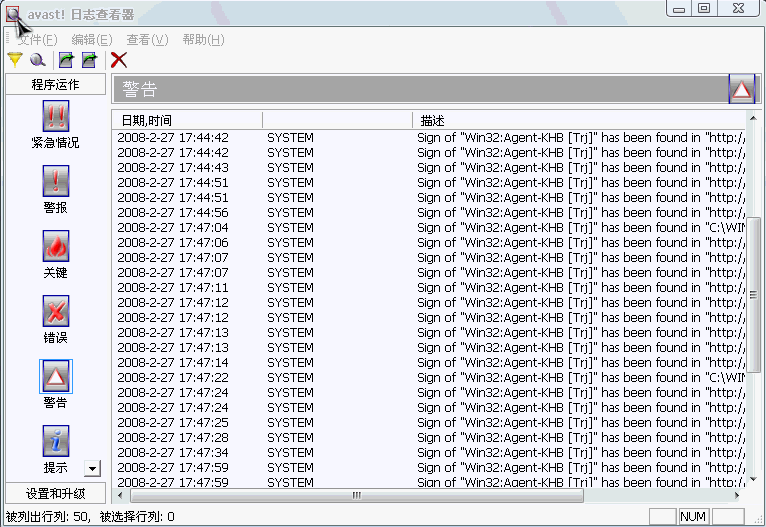The width and height of the screenshot is (766, 527).
Task: Minimize the avast! log viewer window
Action: tap(679, 9)
